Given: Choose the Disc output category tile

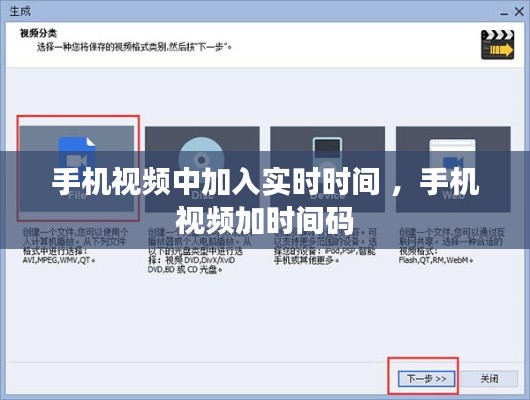Looking at the screenshot, I should [202, 169].
